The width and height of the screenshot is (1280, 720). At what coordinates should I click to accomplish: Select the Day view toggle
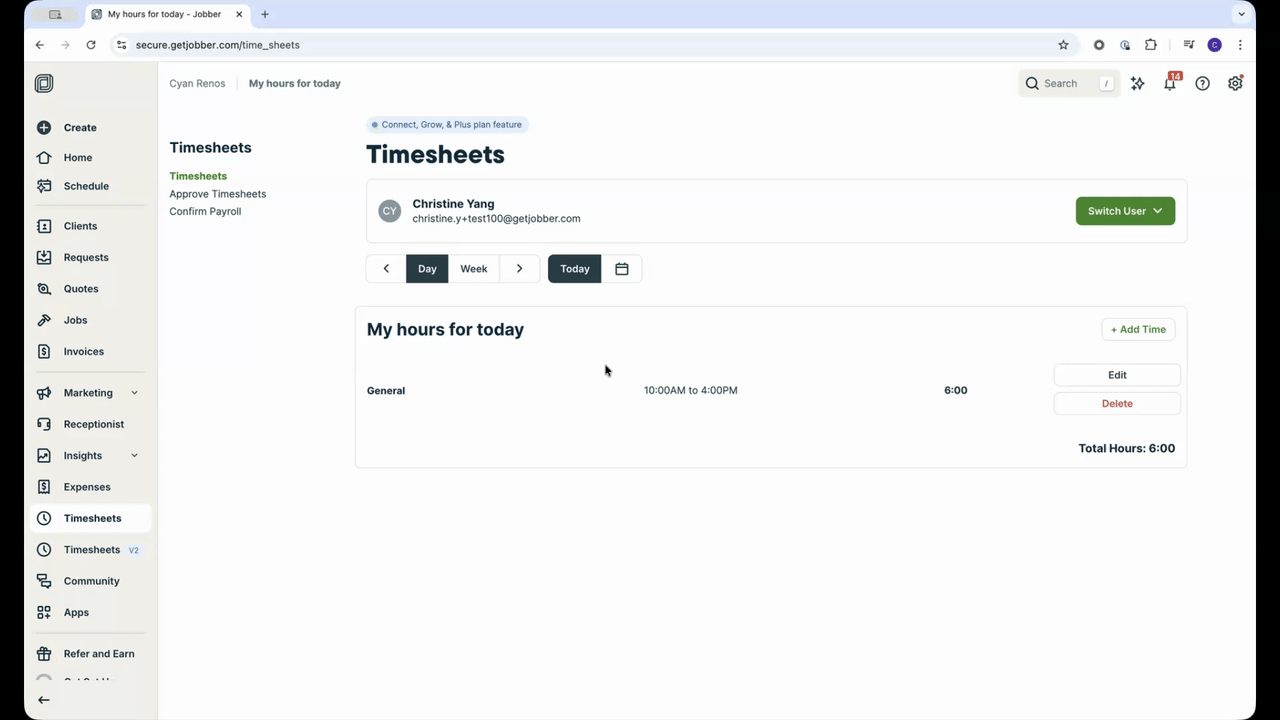427,269
